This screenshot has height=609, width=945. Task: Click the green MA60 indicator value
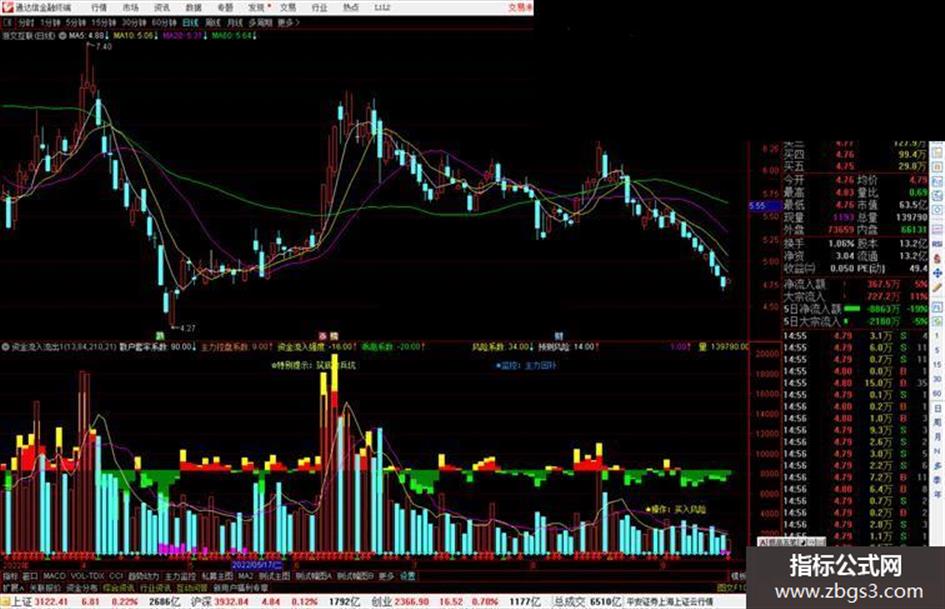[234, 36]
